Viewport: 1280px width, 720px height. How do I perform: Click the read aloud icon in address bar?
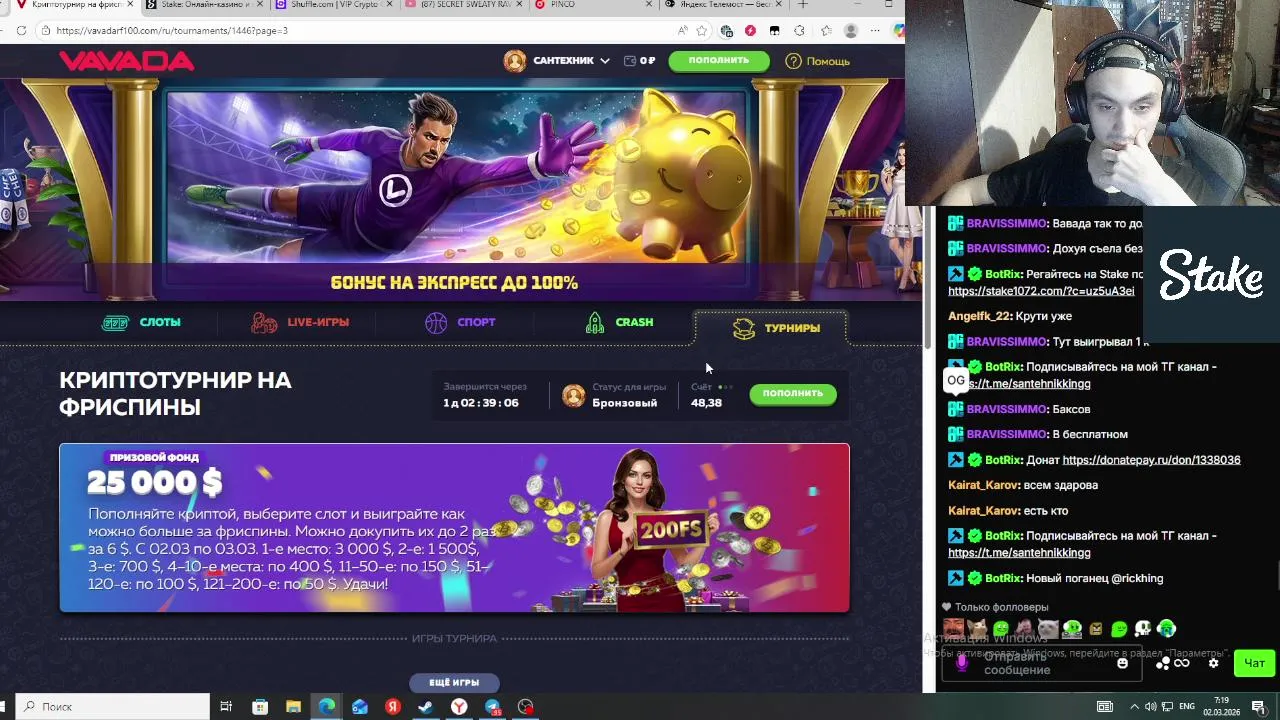681,31
